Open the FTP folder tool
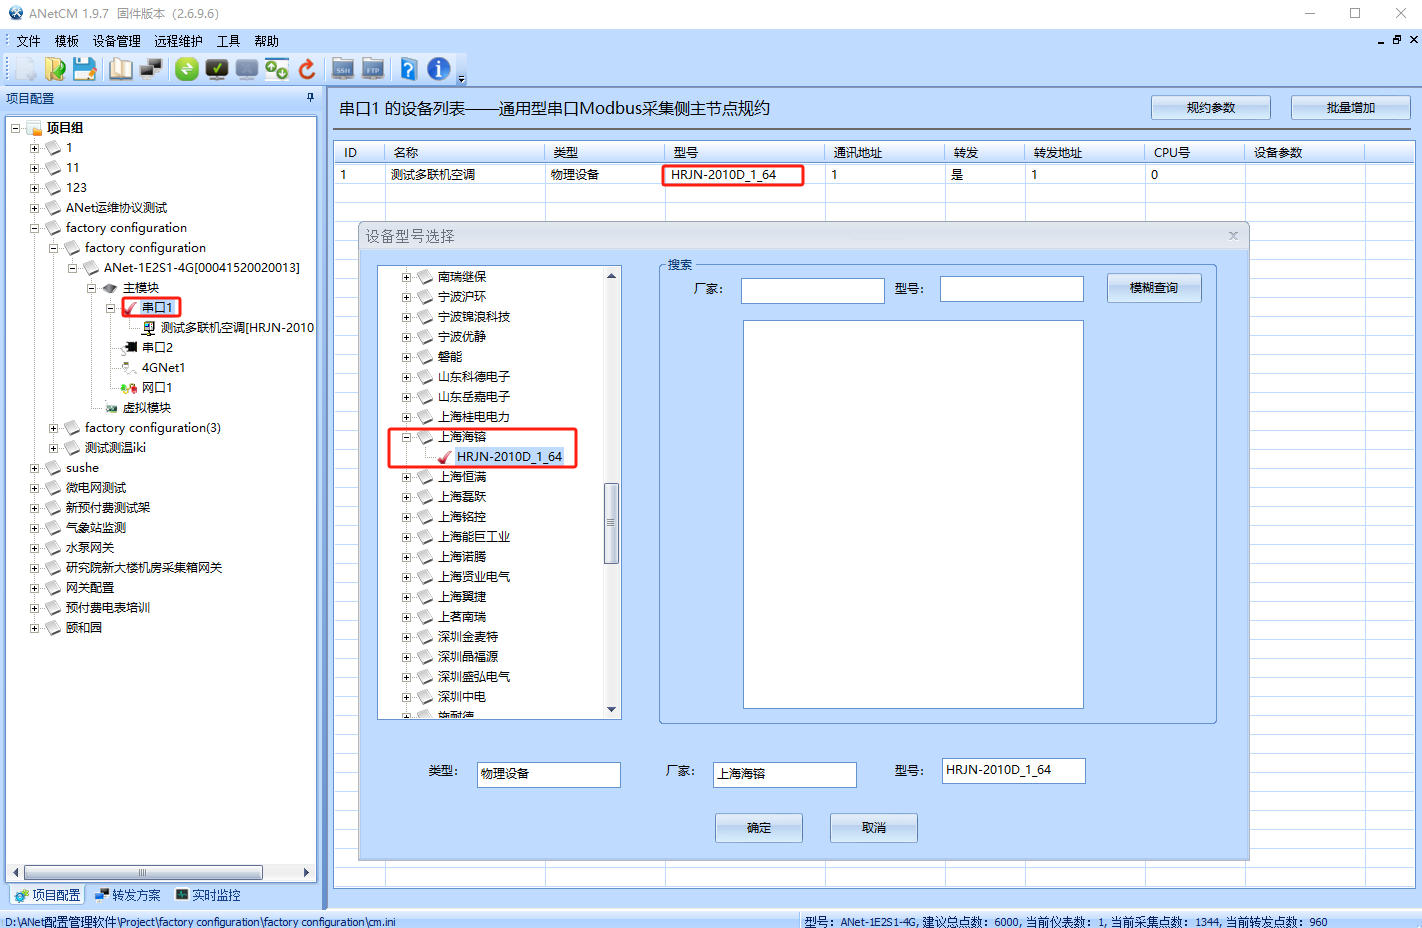The image size is (1422, 928). coord(373,69)
